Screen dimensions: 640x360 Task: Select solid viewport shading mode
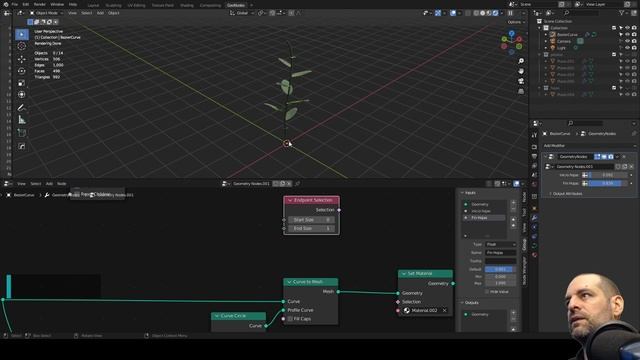[482, 13]
